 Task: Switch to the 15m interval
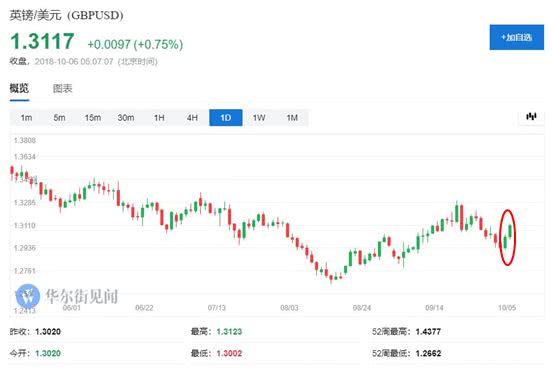93,118
